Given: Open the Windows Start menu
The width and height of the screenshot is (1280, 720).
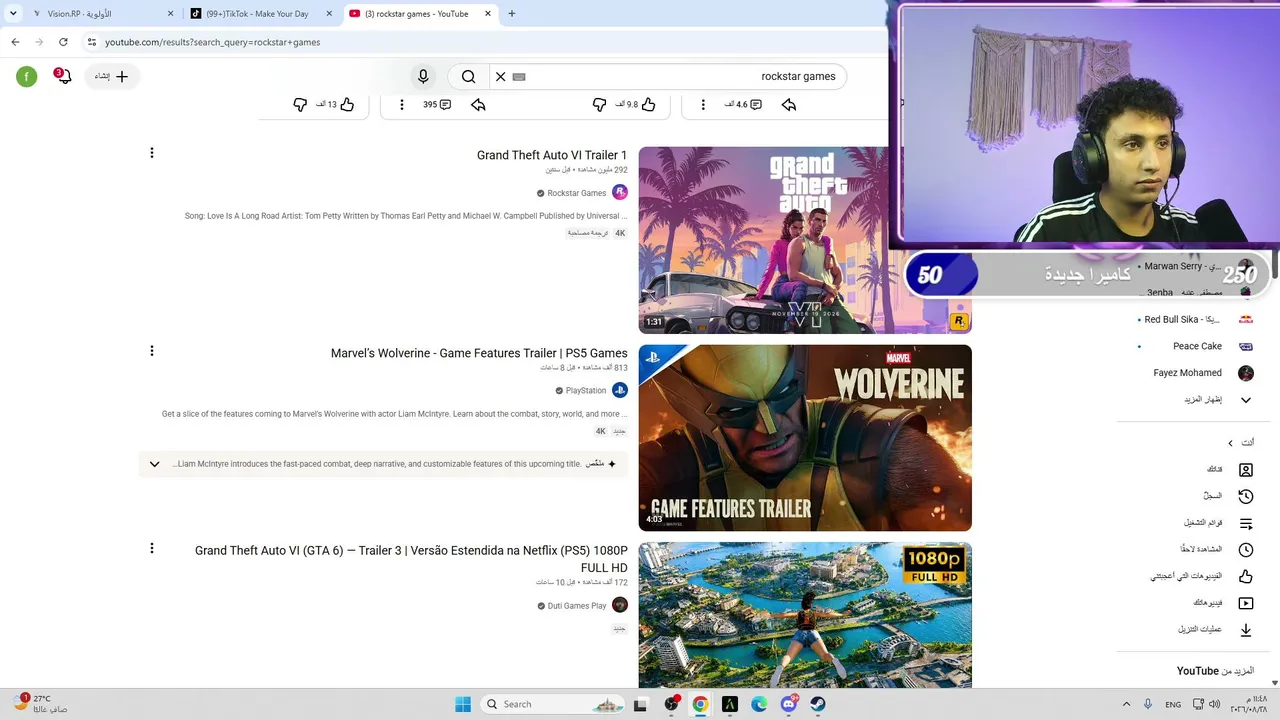Looking at the screenshot, I should pyautogui.click(x=463, y=704).
